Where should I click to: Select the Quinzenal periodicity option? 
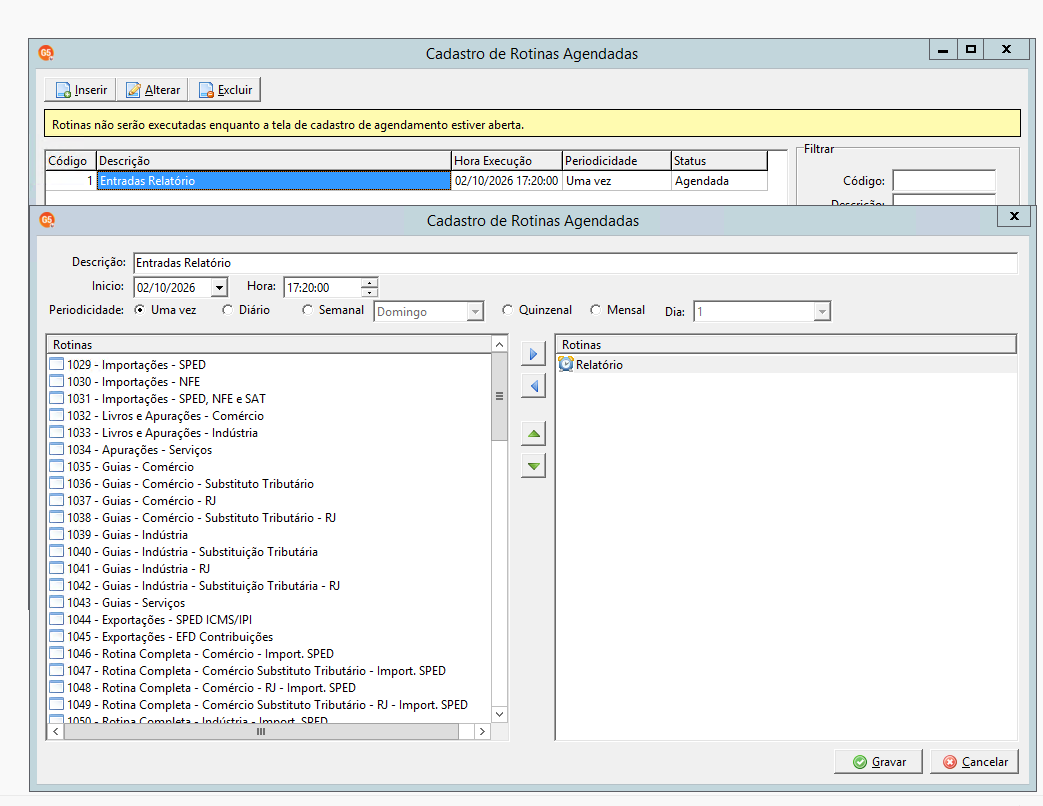(x=508, y=310)
